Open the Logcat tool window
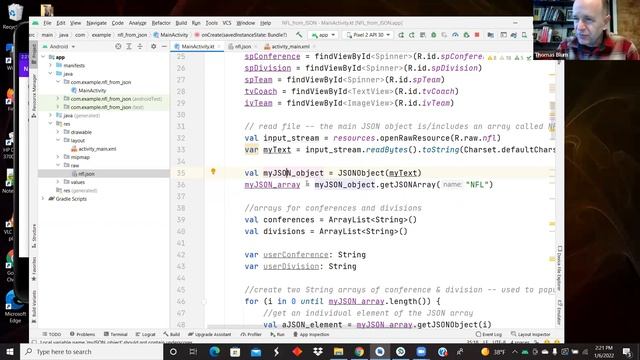Screen dimensions: 640x360 tap(145, 334)
